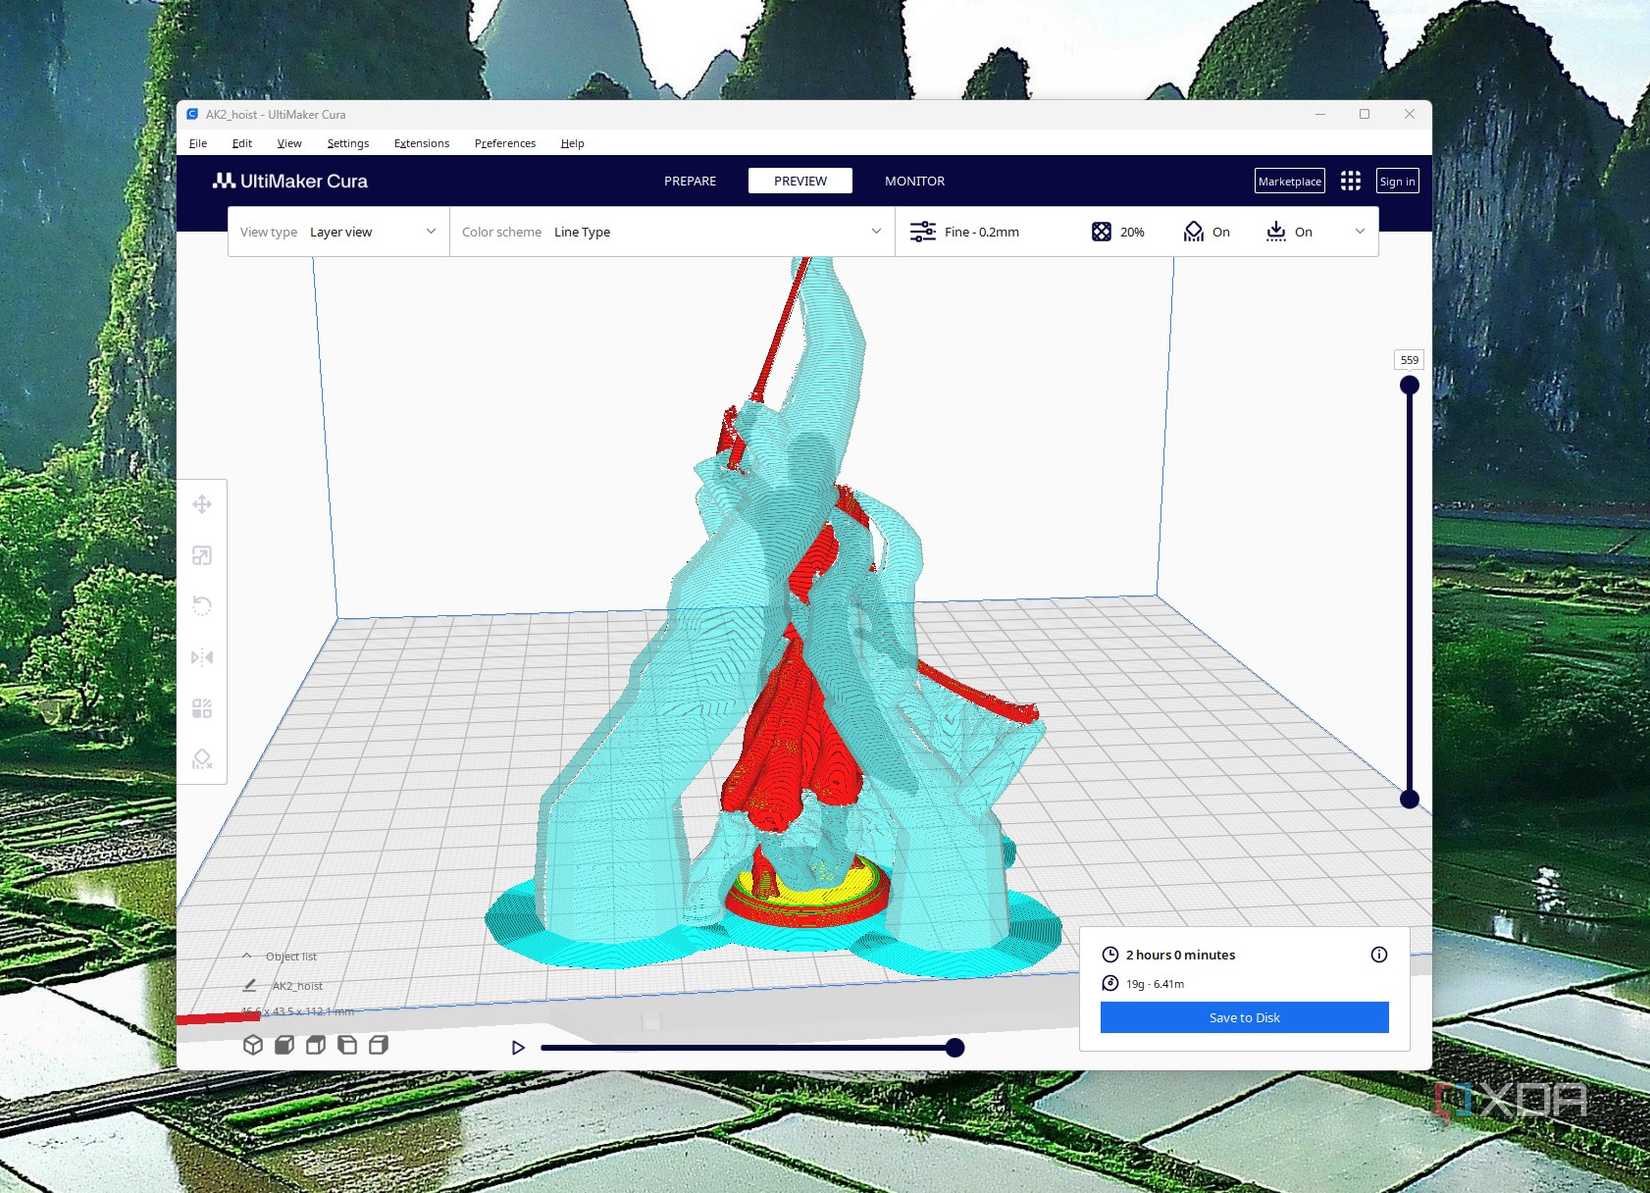Viewport: 1650px width, 1193px height.
Task: Switch to front camera view cube icon
Action: [x=283, y=1046]
